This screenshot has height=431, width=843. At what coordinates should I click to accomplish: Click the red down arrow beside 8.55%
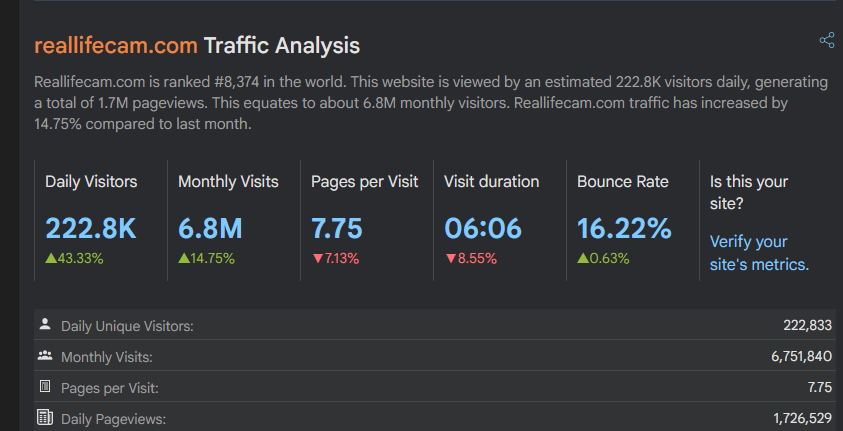(450, 258)
